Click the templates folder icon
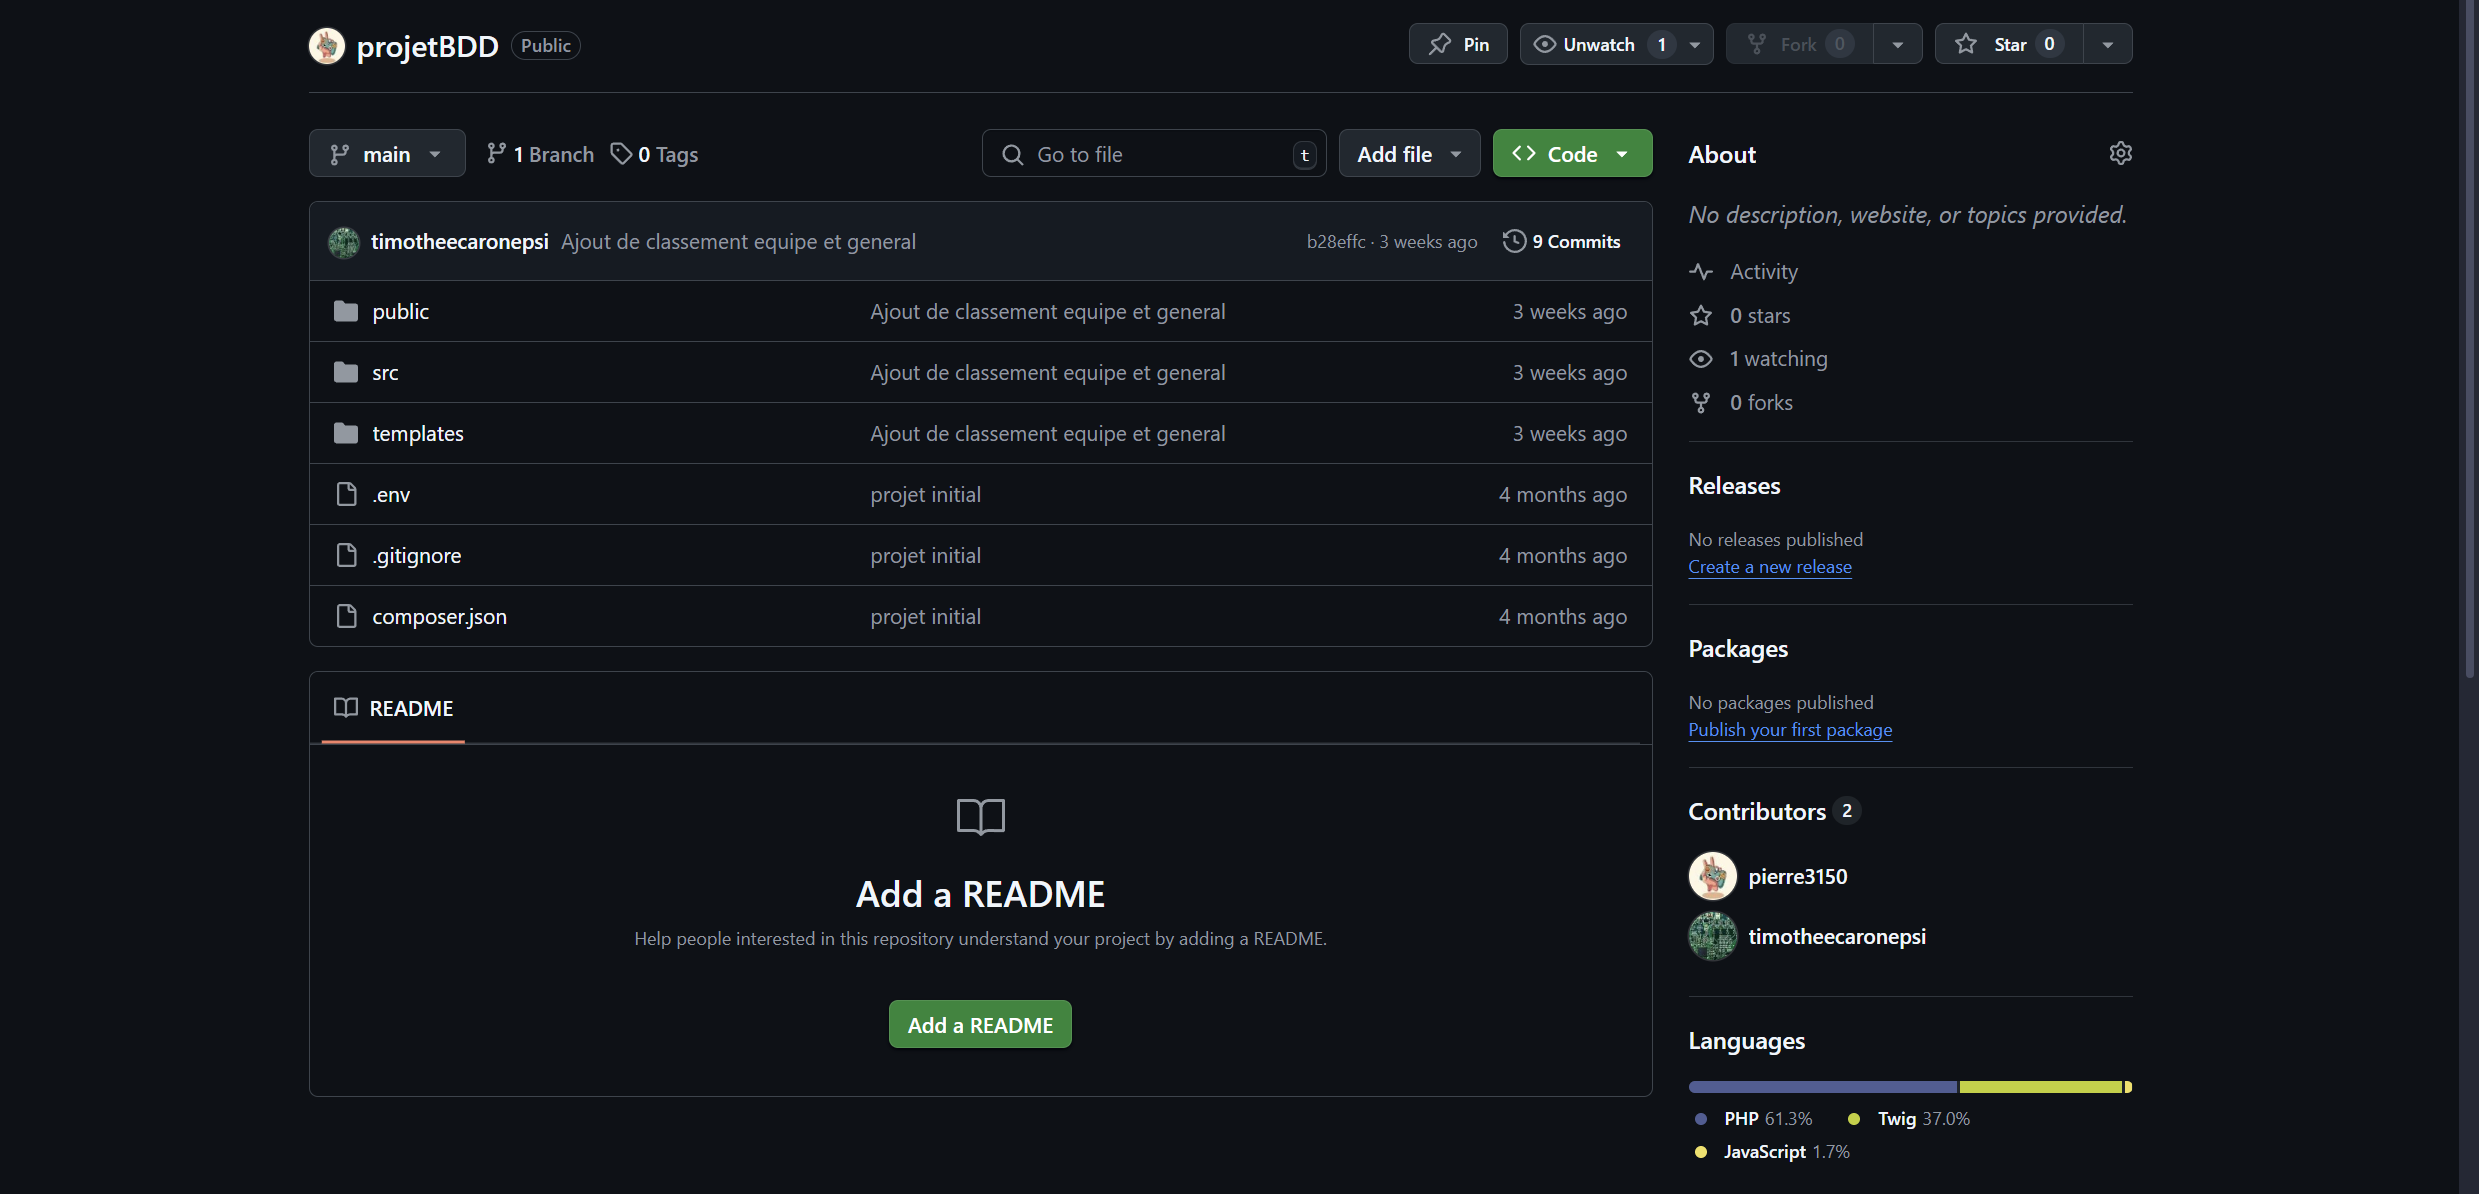Image resolution: width=2479 pixels, height=1194 pixels. (346, 433)
